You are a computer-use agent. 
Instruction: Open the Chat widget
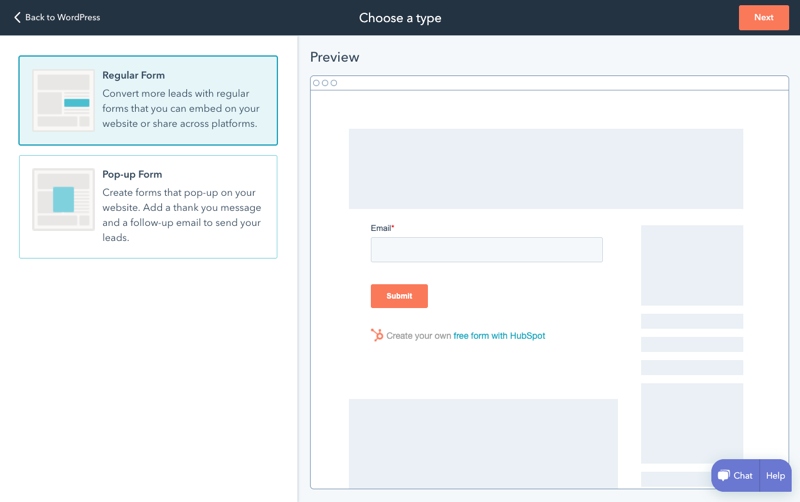735,475
